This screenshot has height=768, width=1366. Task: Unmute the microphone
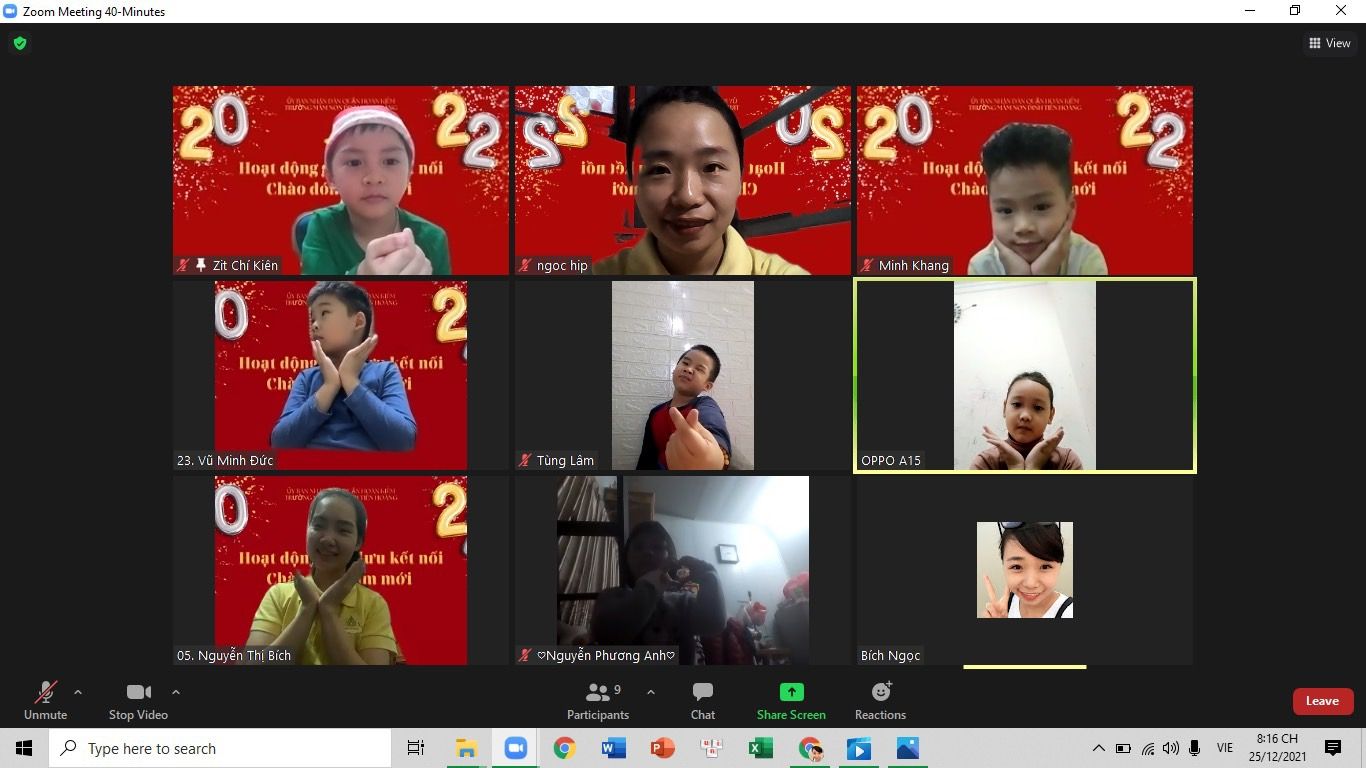click(45, 700)
